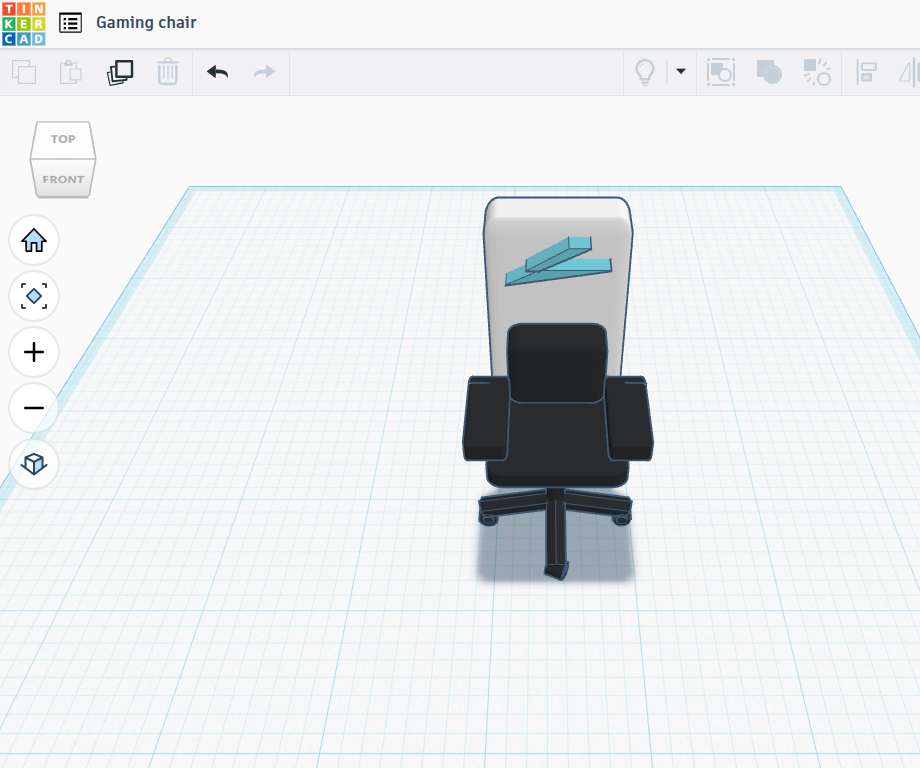The image size is (920, 768).
Task: Click the Copy toolbar icon
Action: click(24, 72)
